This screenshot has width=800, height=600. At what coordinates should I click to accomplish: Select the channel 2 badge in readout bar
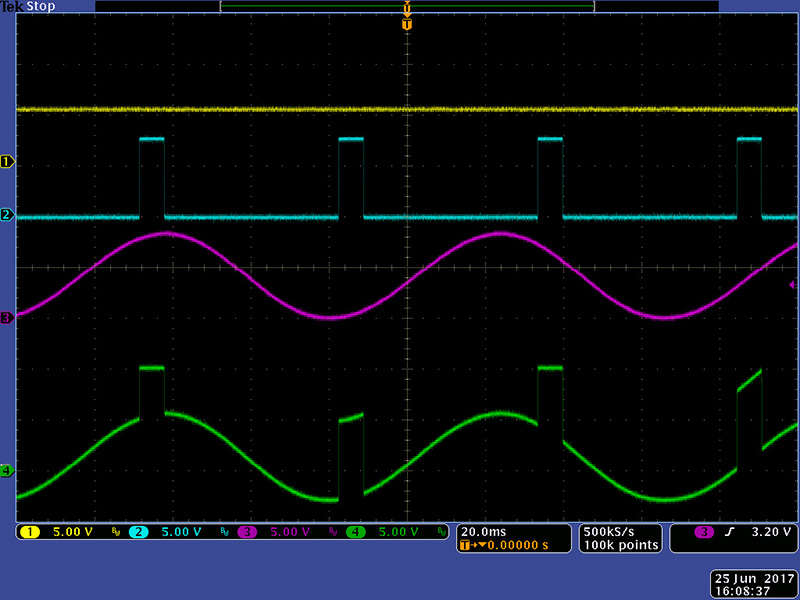click(139, 532)
